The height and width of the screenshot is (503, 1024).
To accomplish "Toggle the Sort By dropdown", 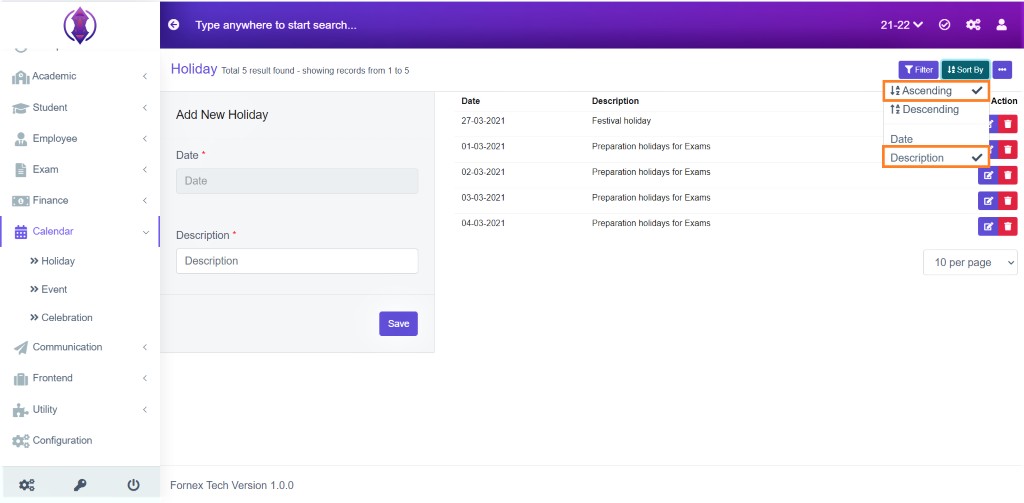I will click(x=965, y=69).
